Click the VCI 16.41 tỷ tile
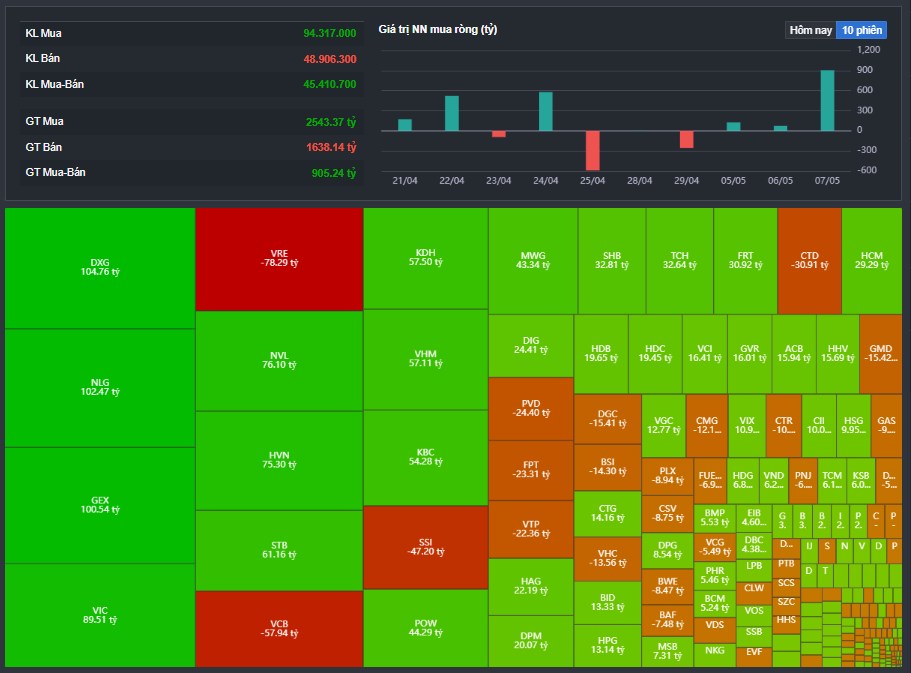This screenshot has height=673, width=911. coord(705,354)
